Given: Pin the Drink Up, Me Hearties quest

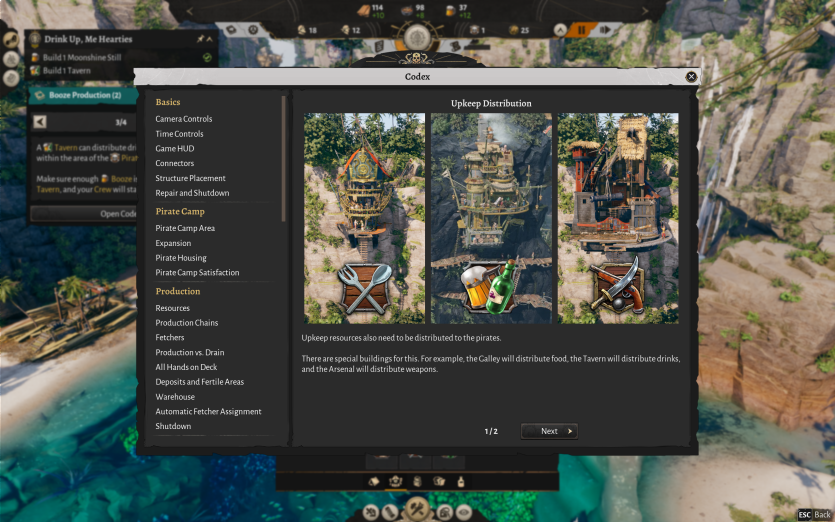Looking at the screenshot, I should click(x=200, y=39).
